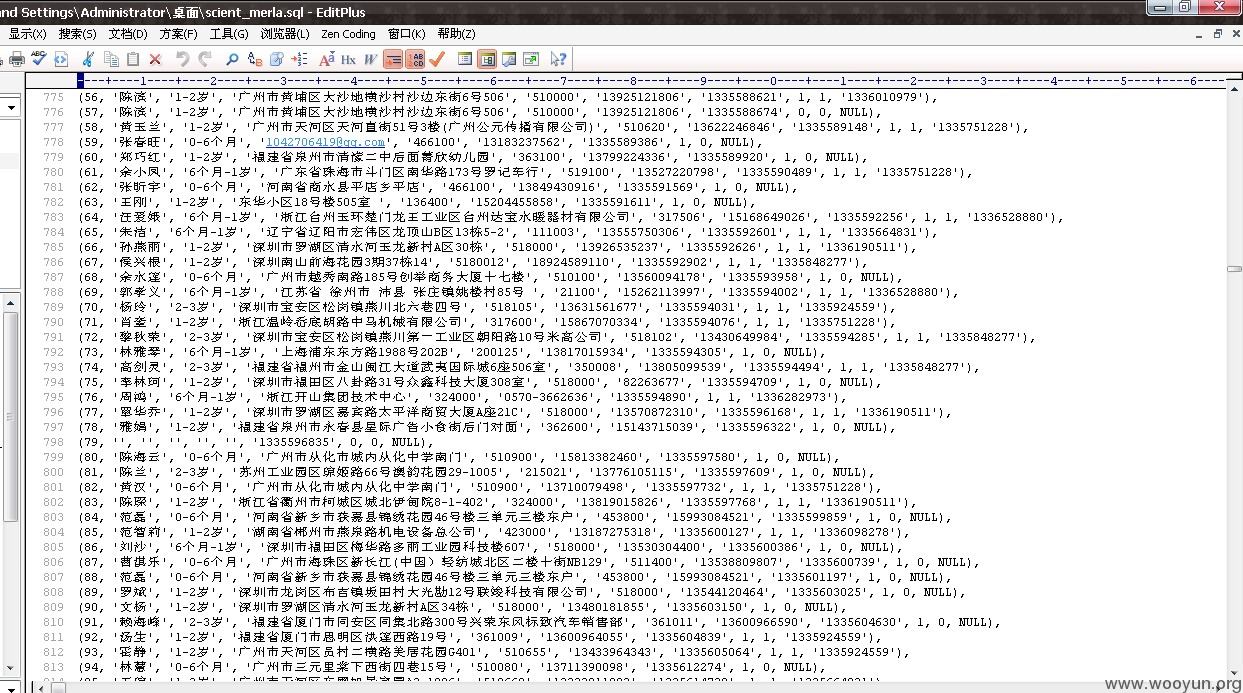Click the orange check mark icon

[x=437, y=59]
